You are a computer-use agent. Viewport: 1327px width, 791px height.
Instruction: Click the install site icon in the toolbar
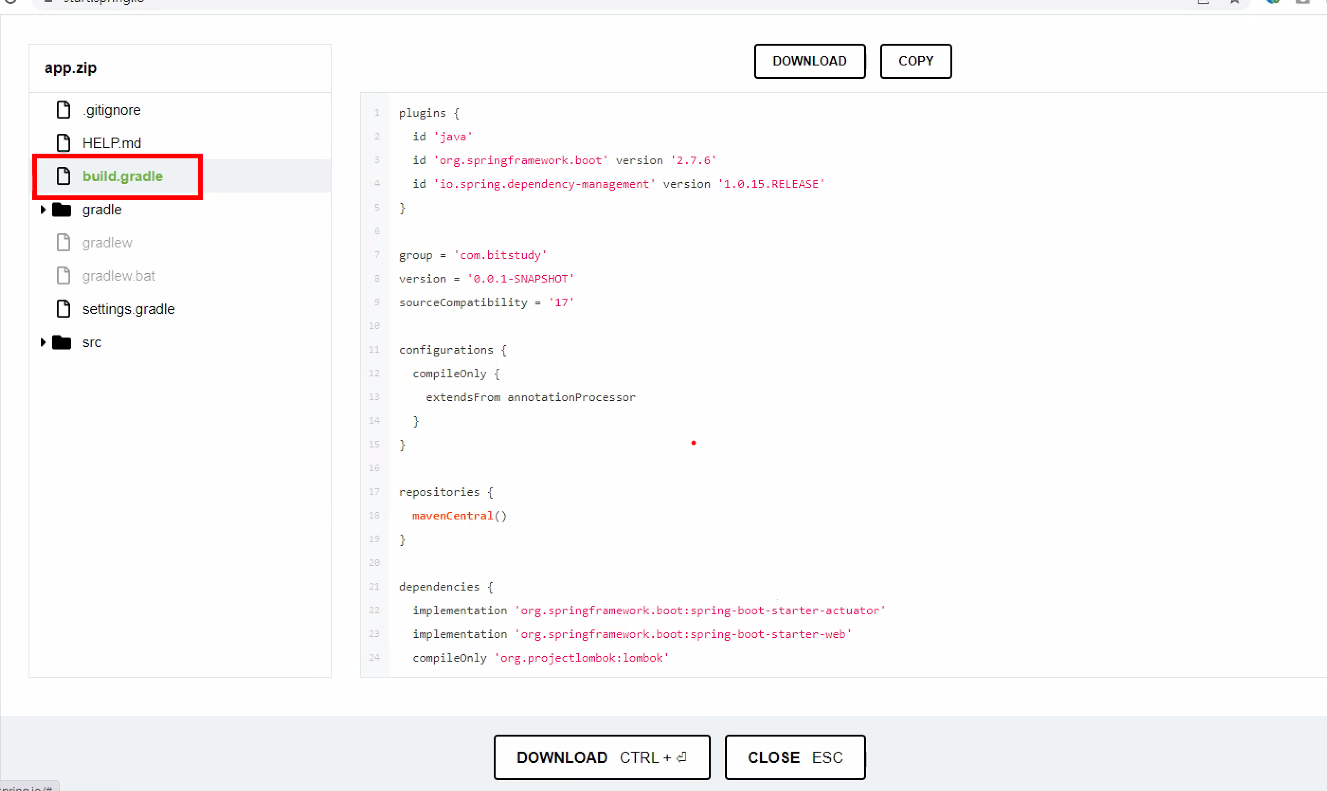coord(1204,3)
